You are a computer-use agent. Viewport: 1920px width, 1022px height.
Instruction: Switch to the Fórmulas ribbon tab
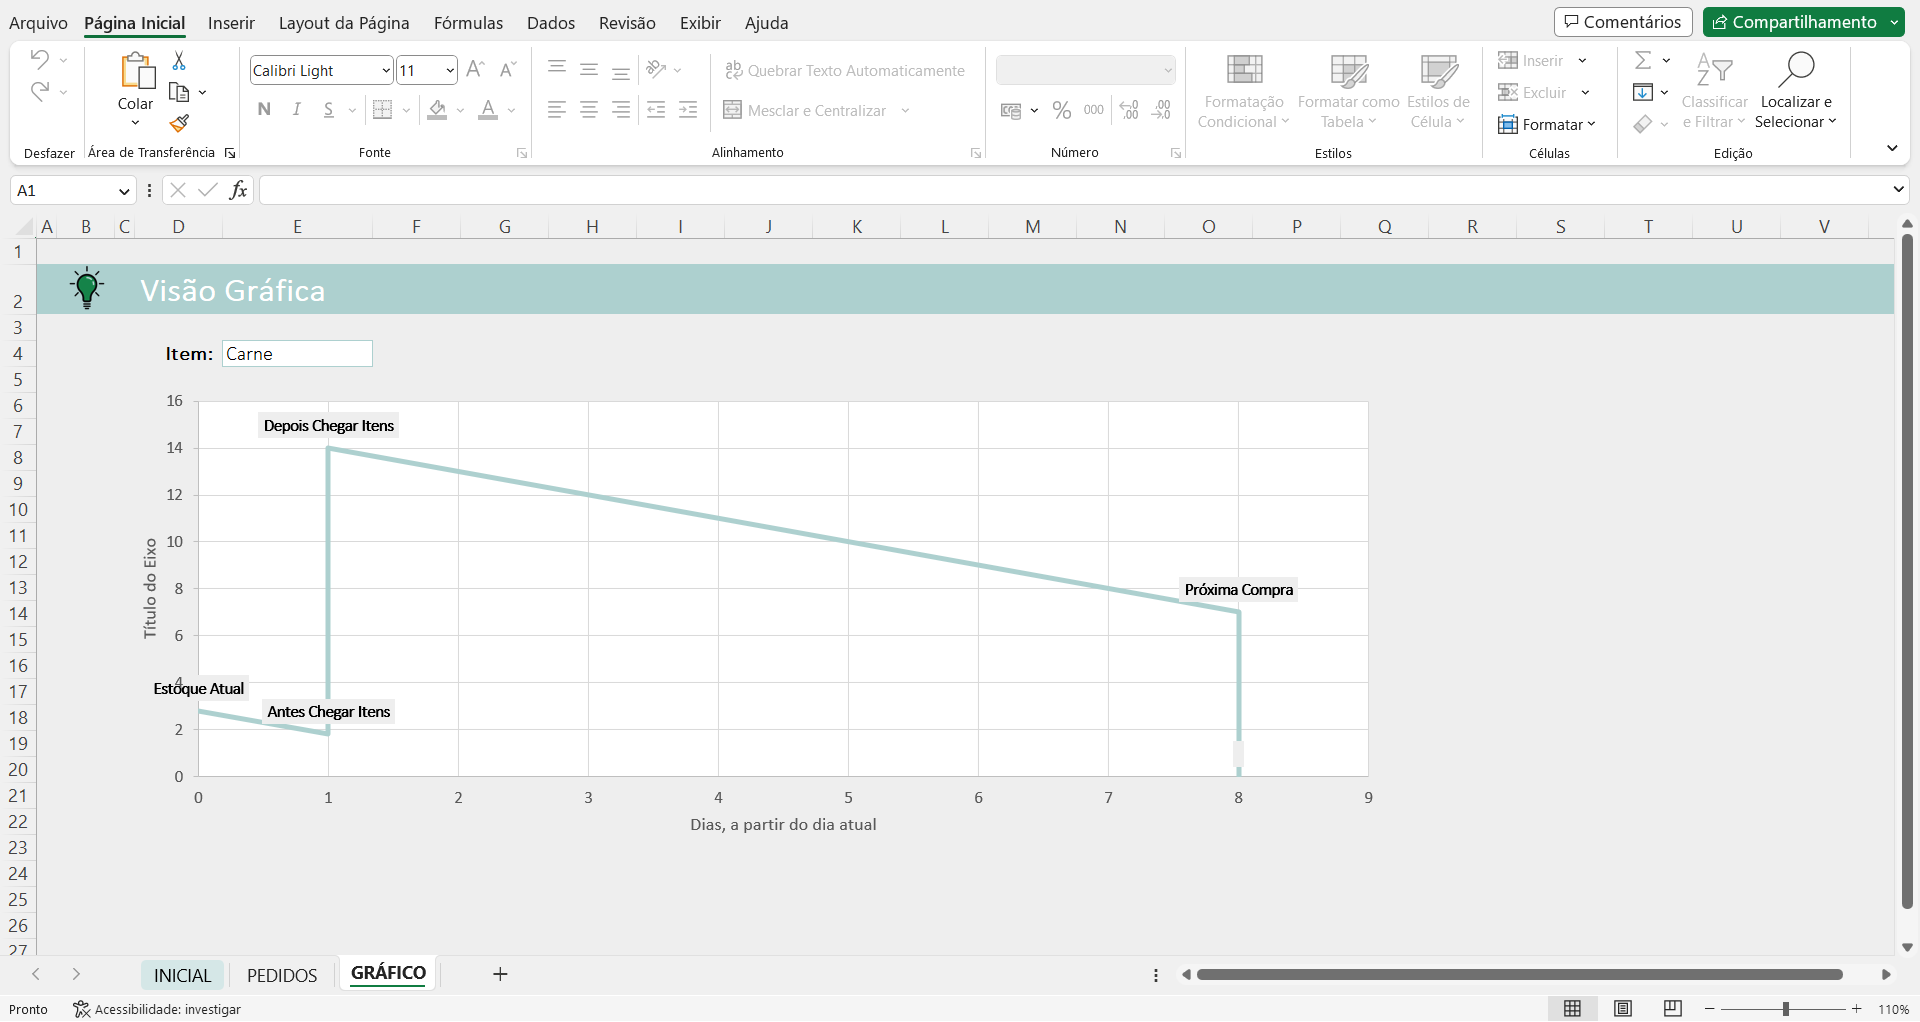[469, 22]
